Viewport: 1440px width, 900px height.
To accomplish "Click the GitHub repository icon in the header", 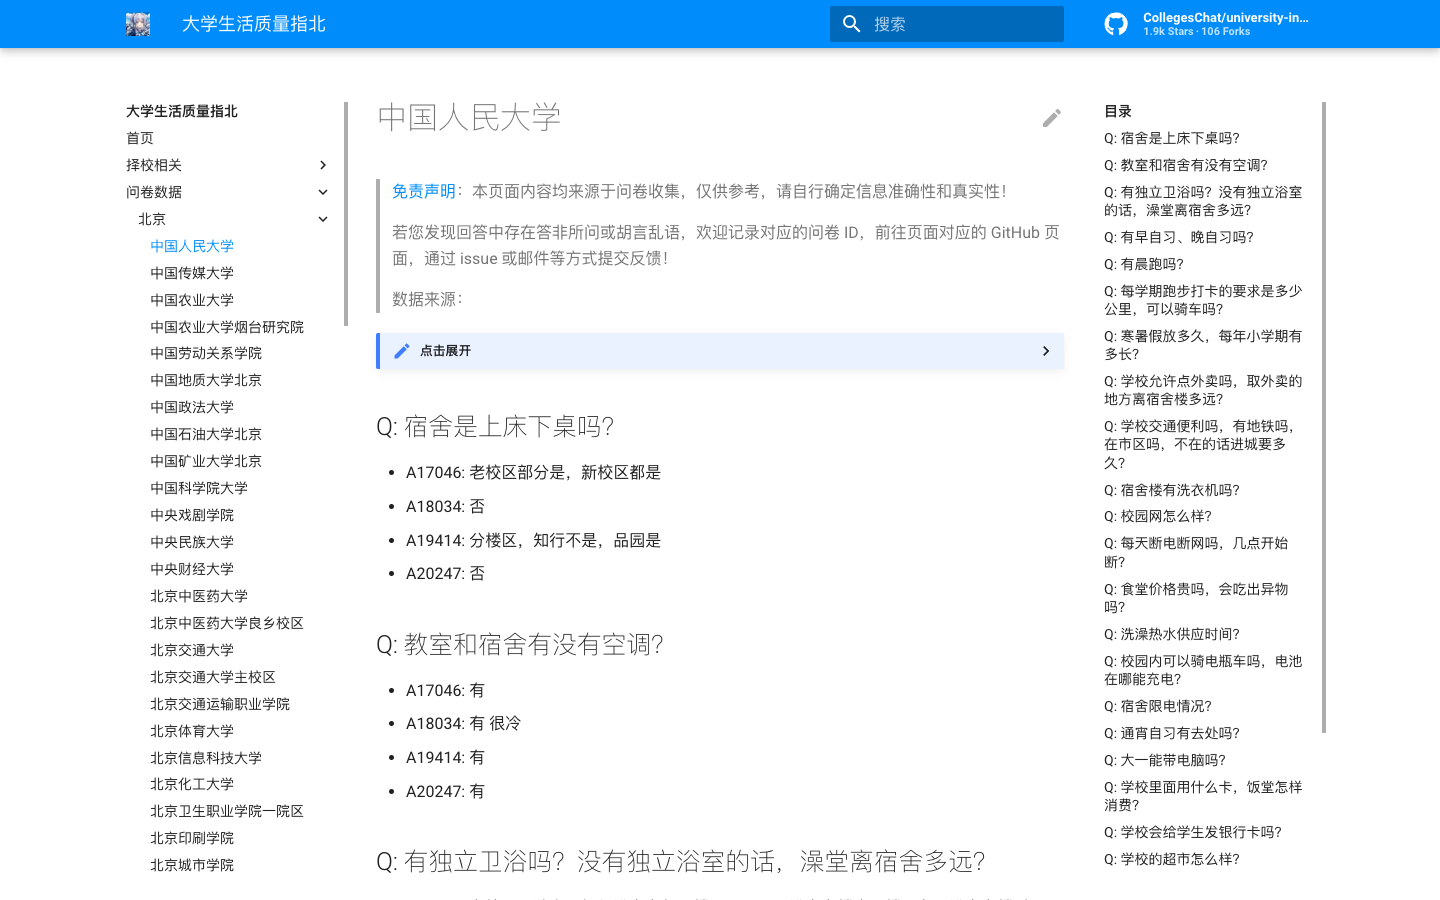I will (1116, 23).
